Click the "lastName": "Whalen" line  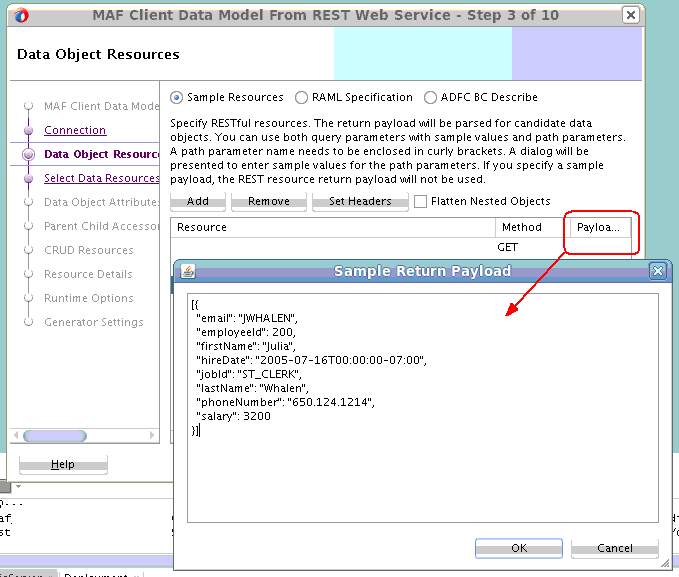coord(252,388)
